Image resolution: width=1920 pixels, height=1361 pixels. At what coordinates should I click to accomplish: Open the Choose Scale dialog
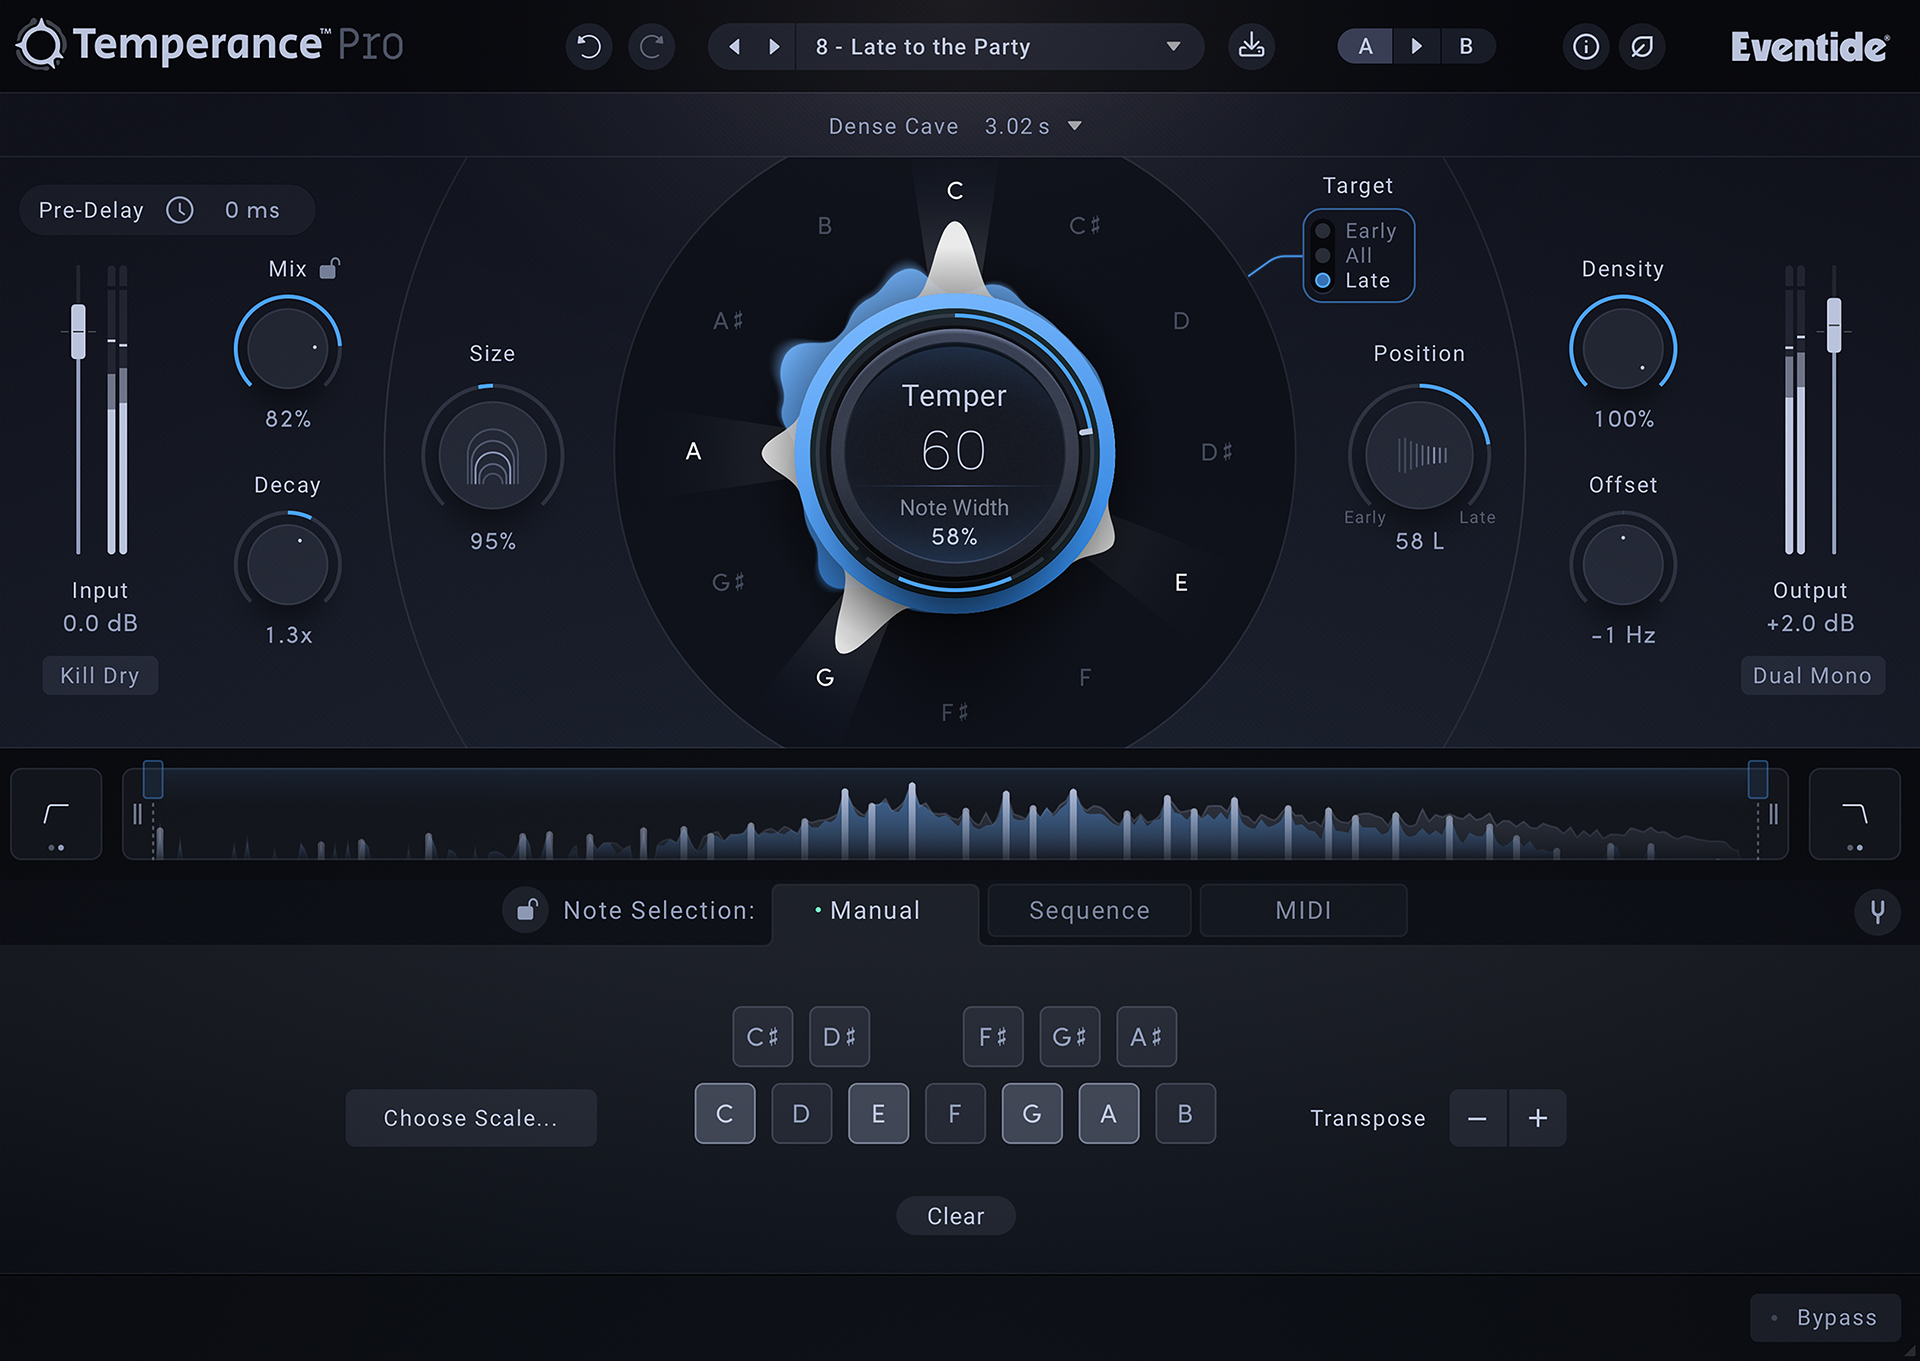[x=470, y=1117]
